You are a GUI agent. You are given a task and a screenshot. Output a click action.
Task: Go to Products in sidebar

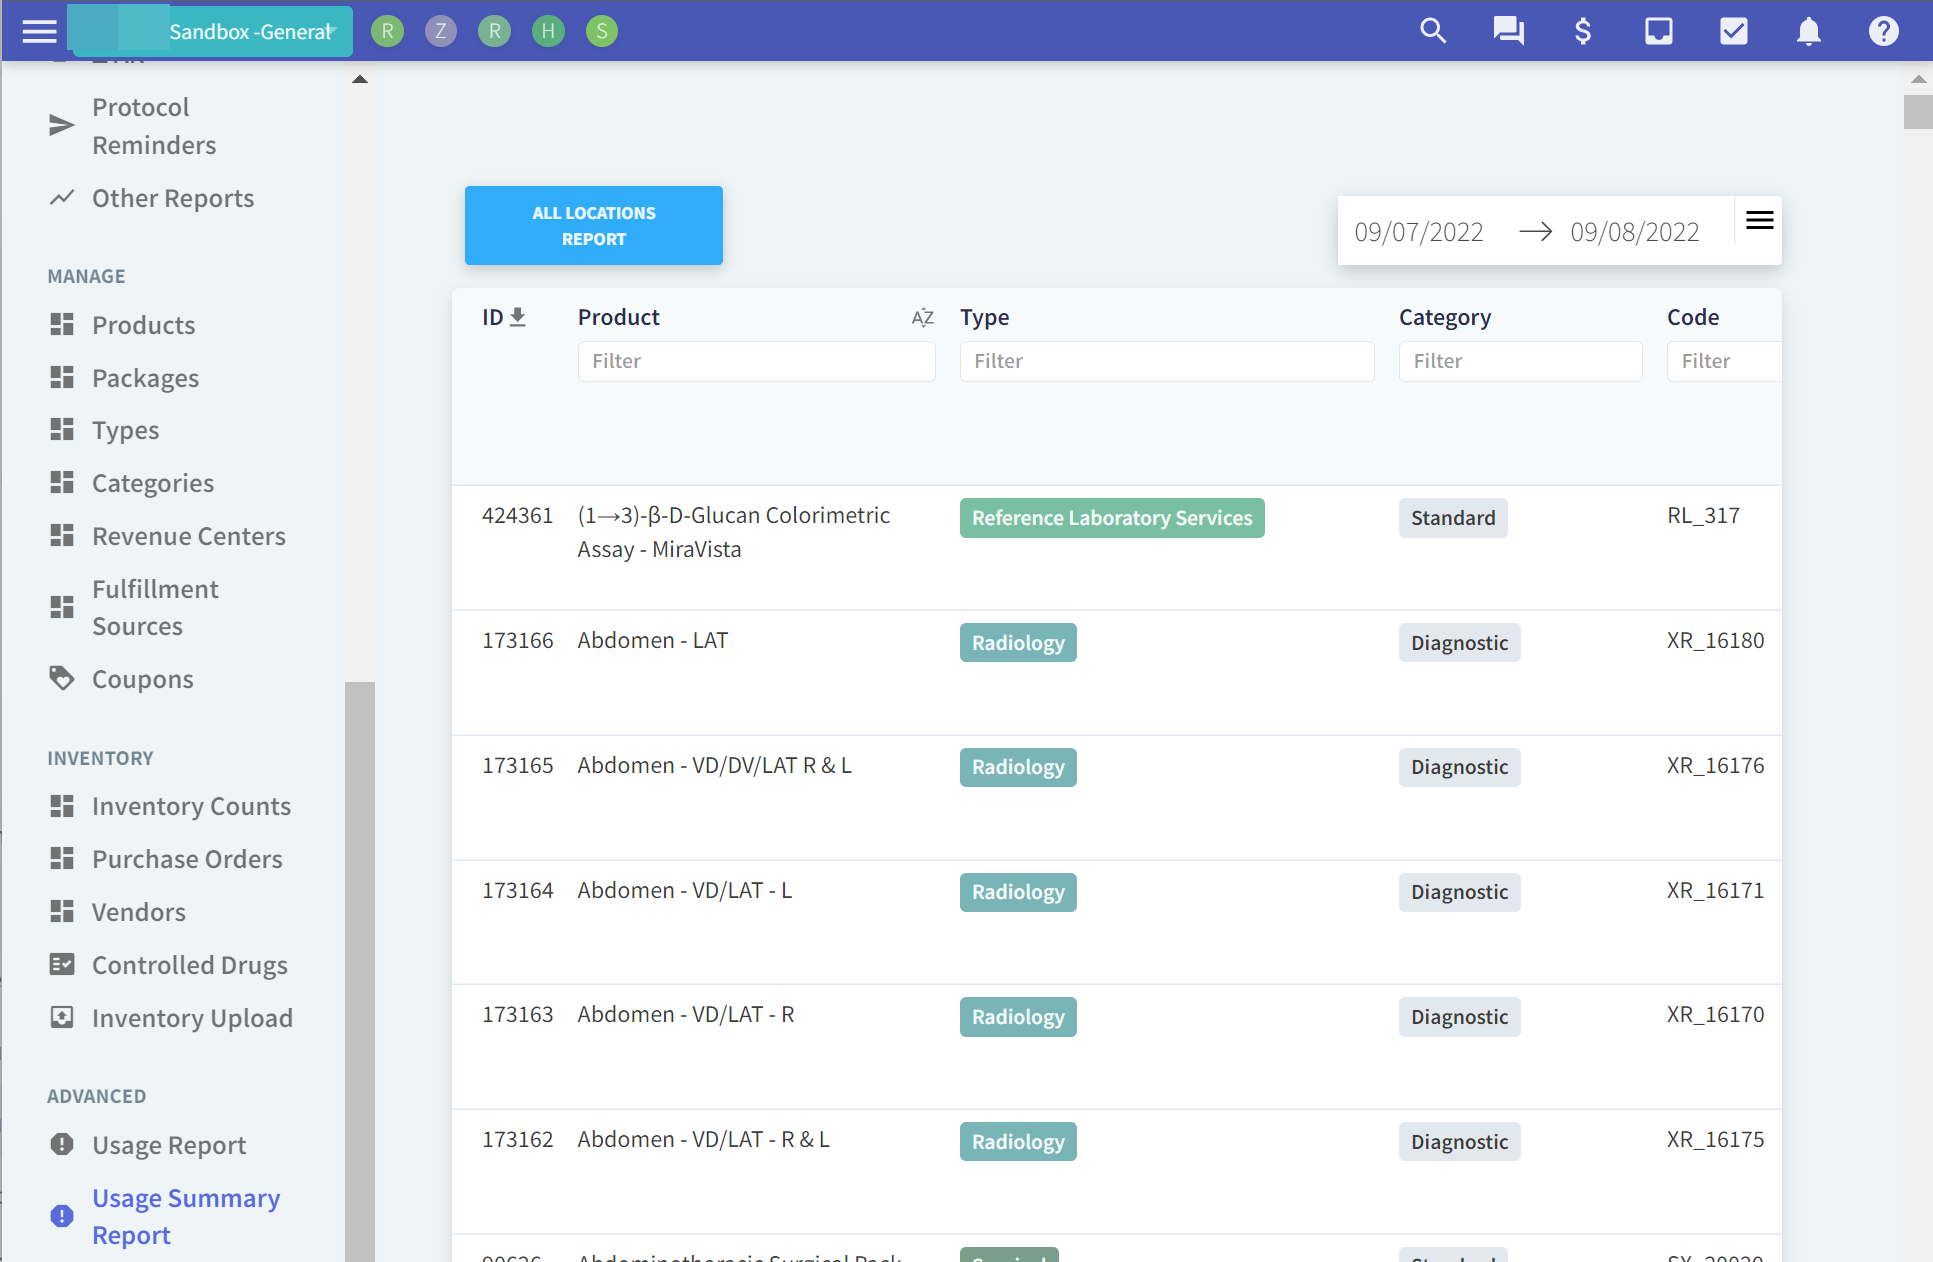click(143, 325)
